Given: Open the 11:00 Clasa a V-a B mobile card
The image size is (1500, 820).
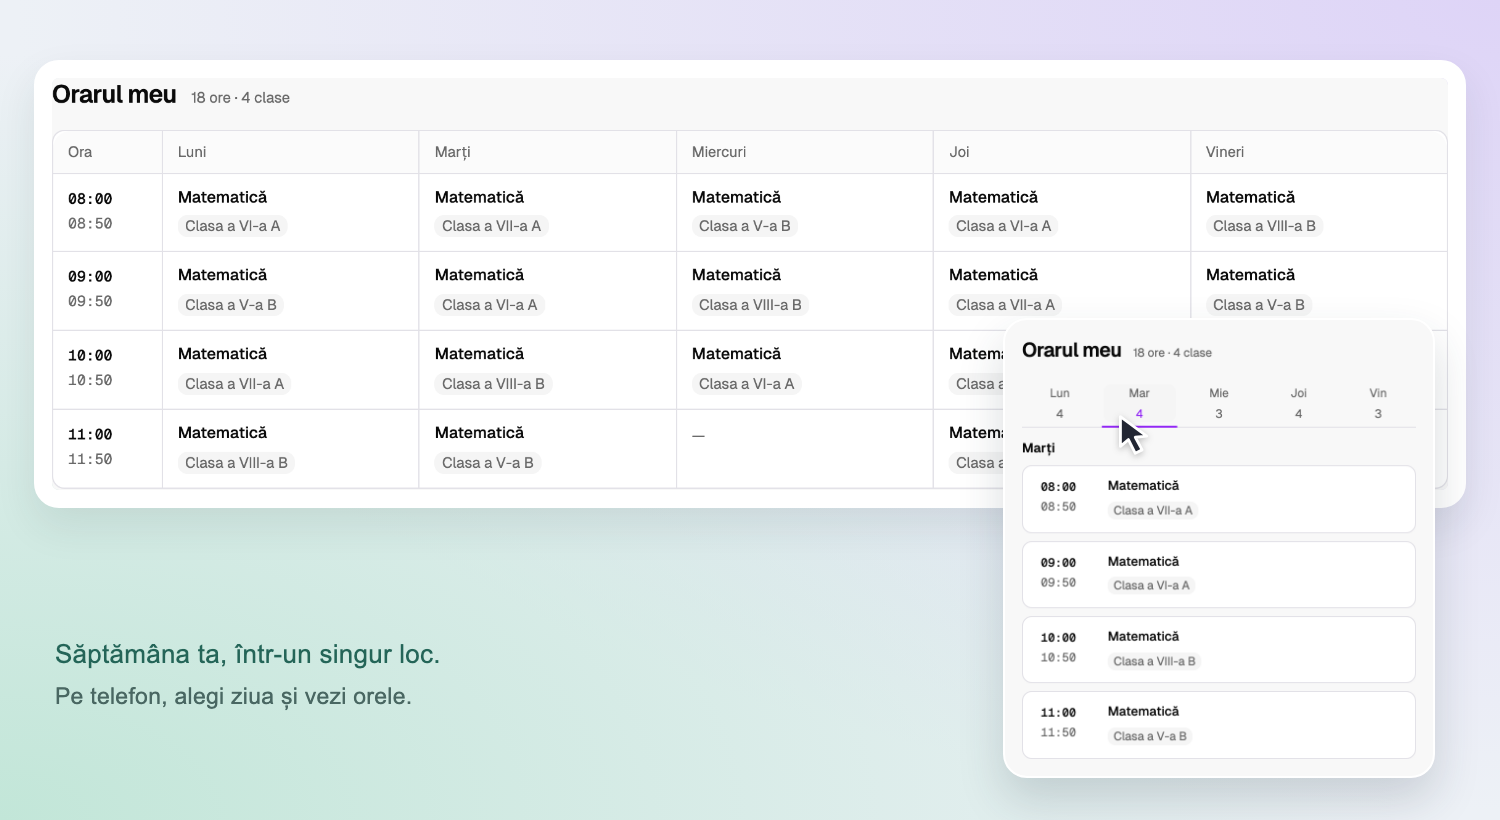Looking at the screenshot, I should point(1219,724).
